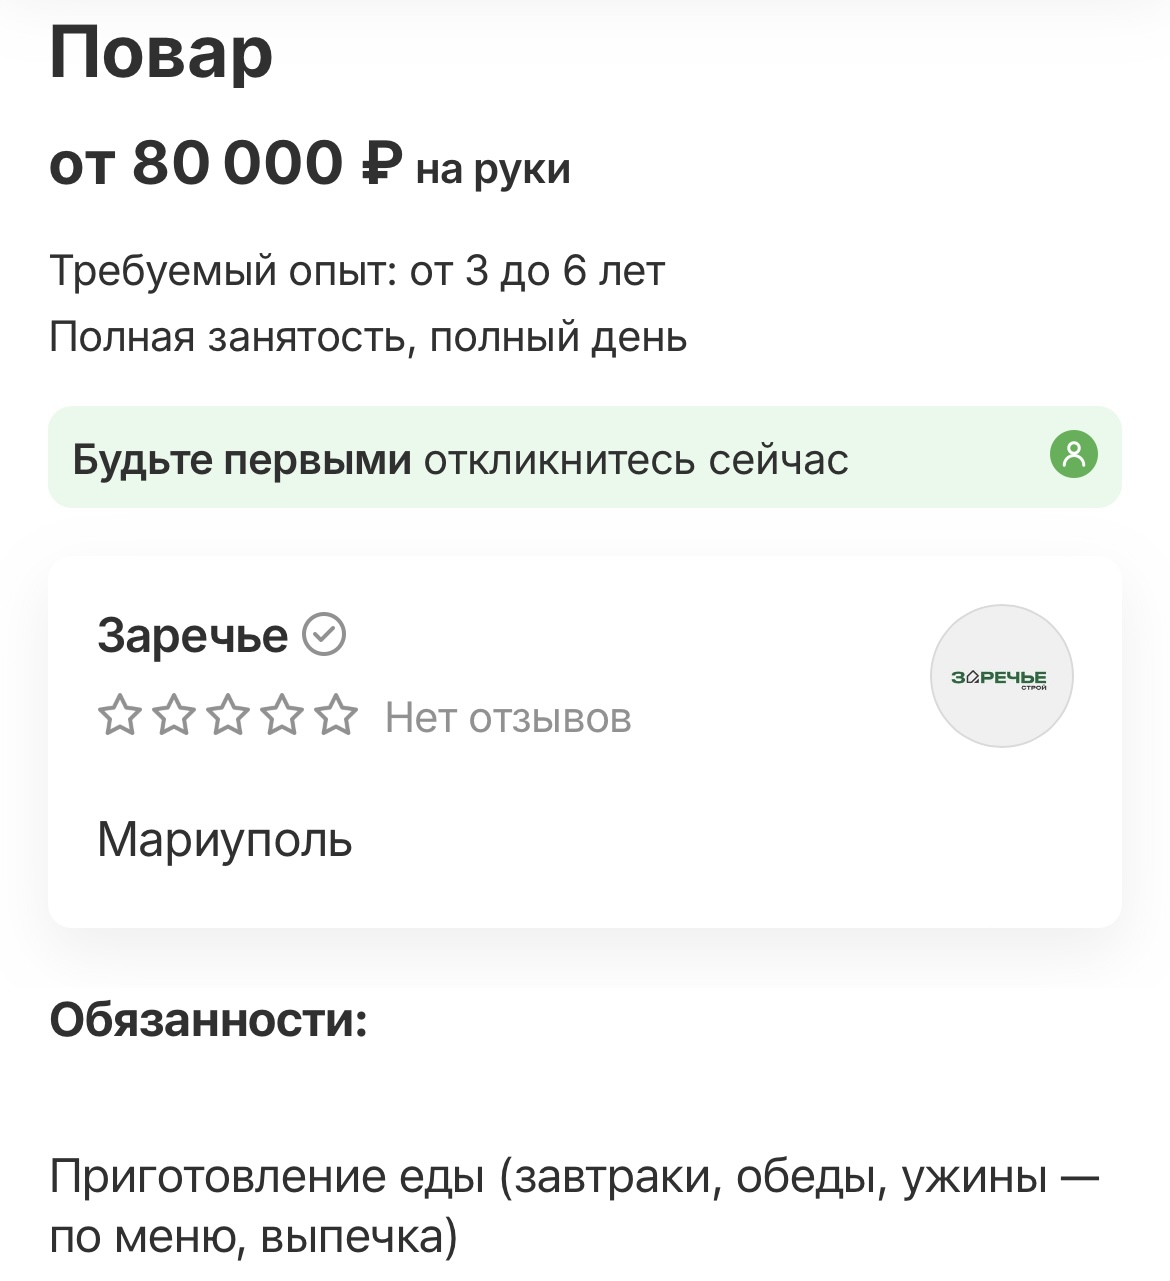Select the first rating star
Viewport: 1170px width, 1281px height.
120,716
